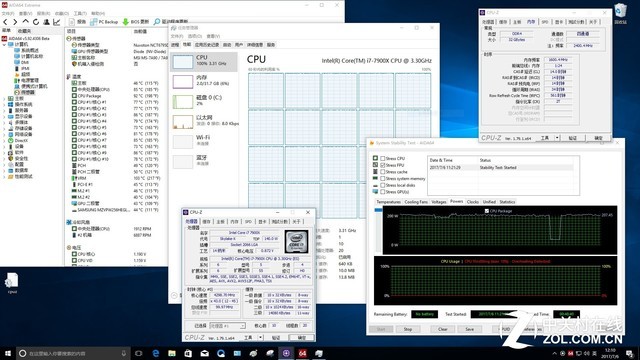Toggle the CPU Package graph checkbox
This screenshot has width=640, height=360.
pyautogui.click(x=487, y=211)
